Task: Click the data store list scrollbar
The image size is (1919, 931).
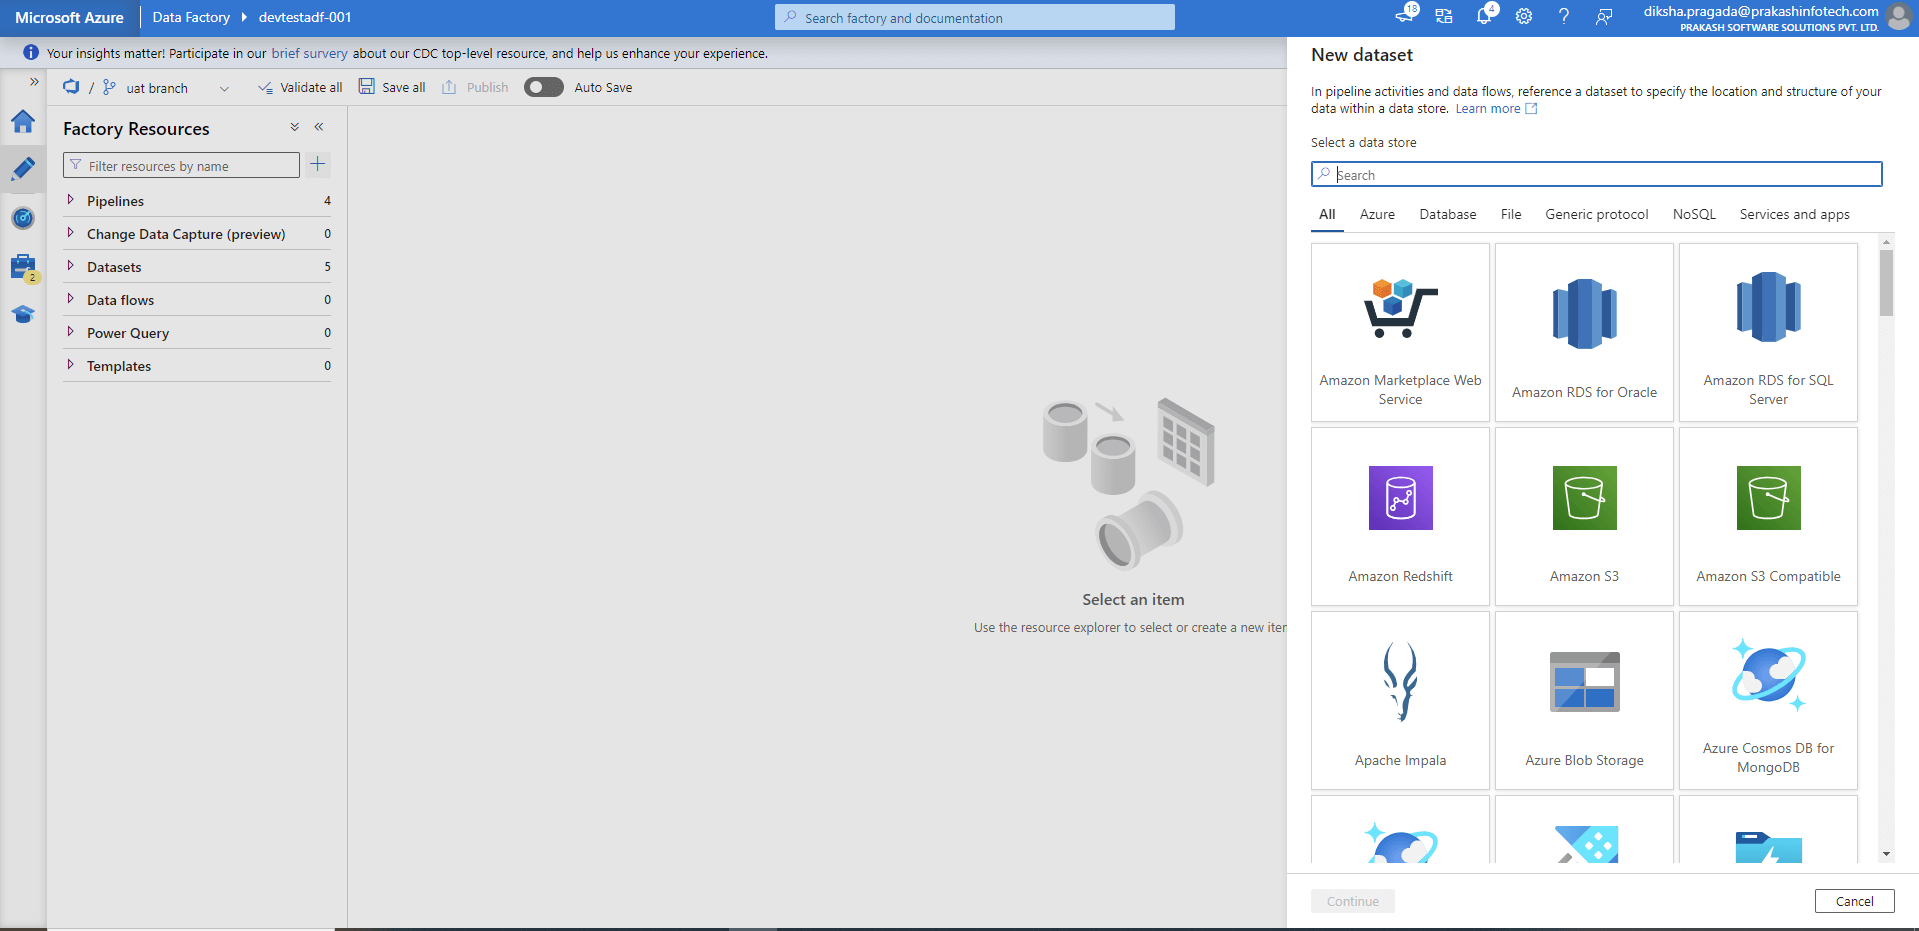Action: (1886, 283)
